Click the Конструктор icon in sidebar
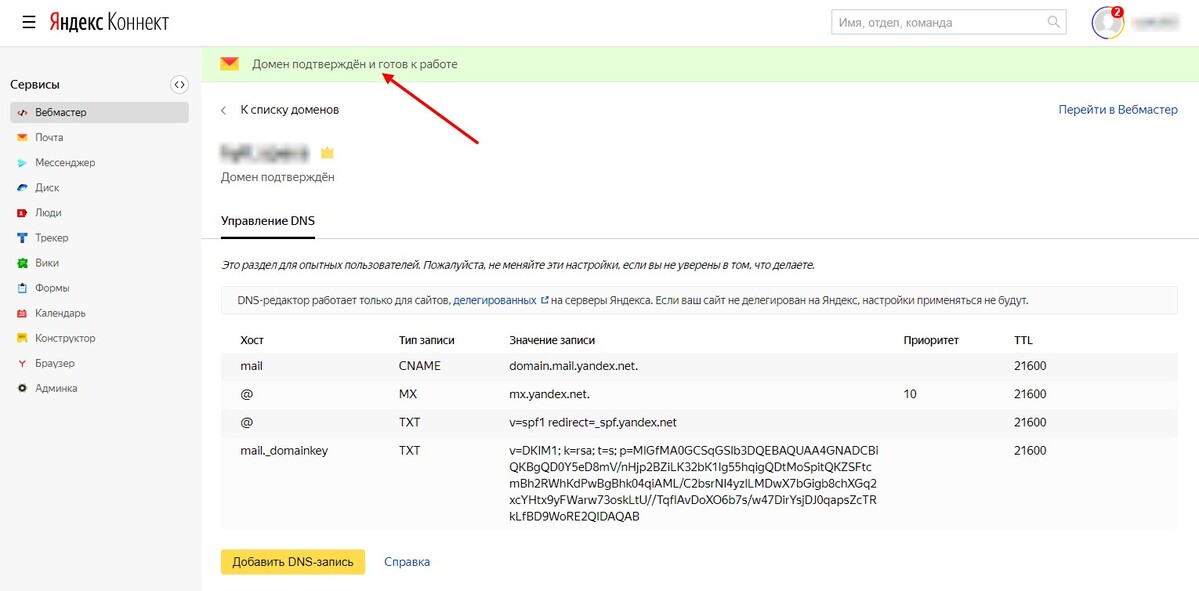 (x=22, y=338)
